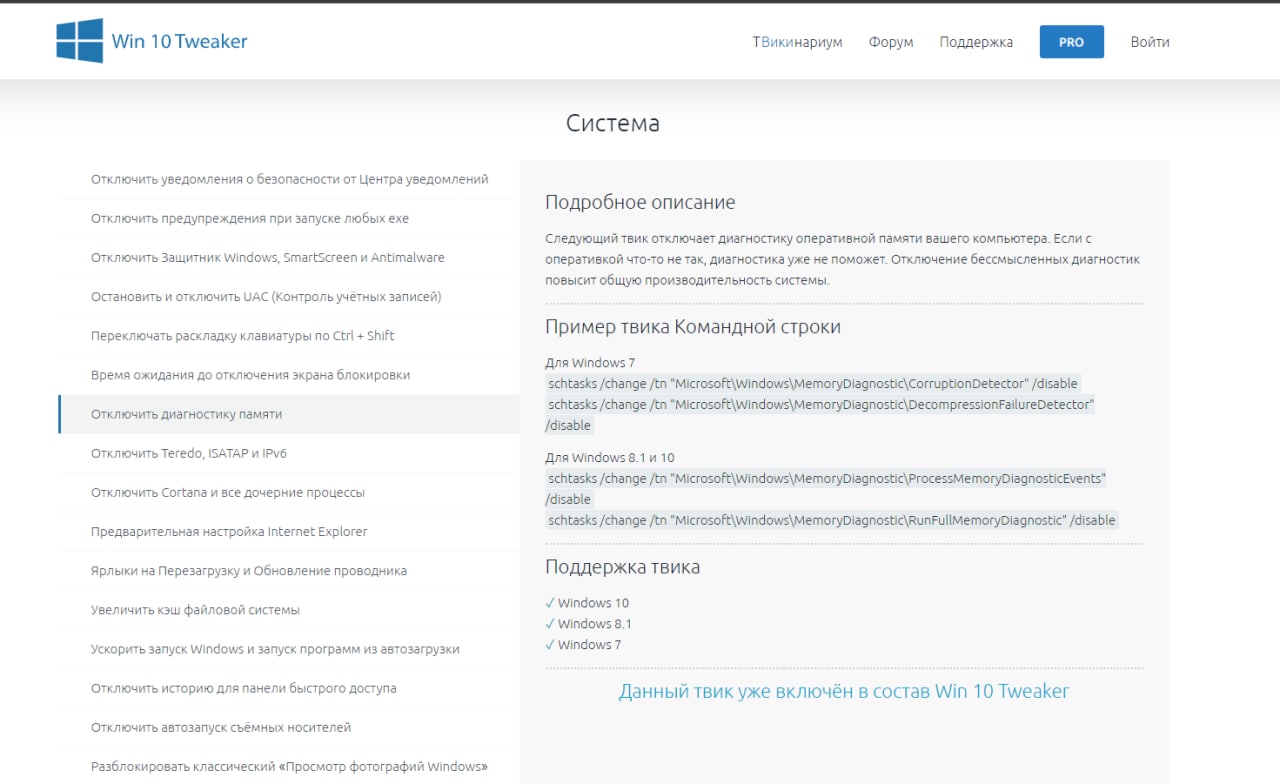The height and width of the screenshot is (784, 1280).
Task: Click the Пример твика Командной строки heading
Action: coord(693,327)
